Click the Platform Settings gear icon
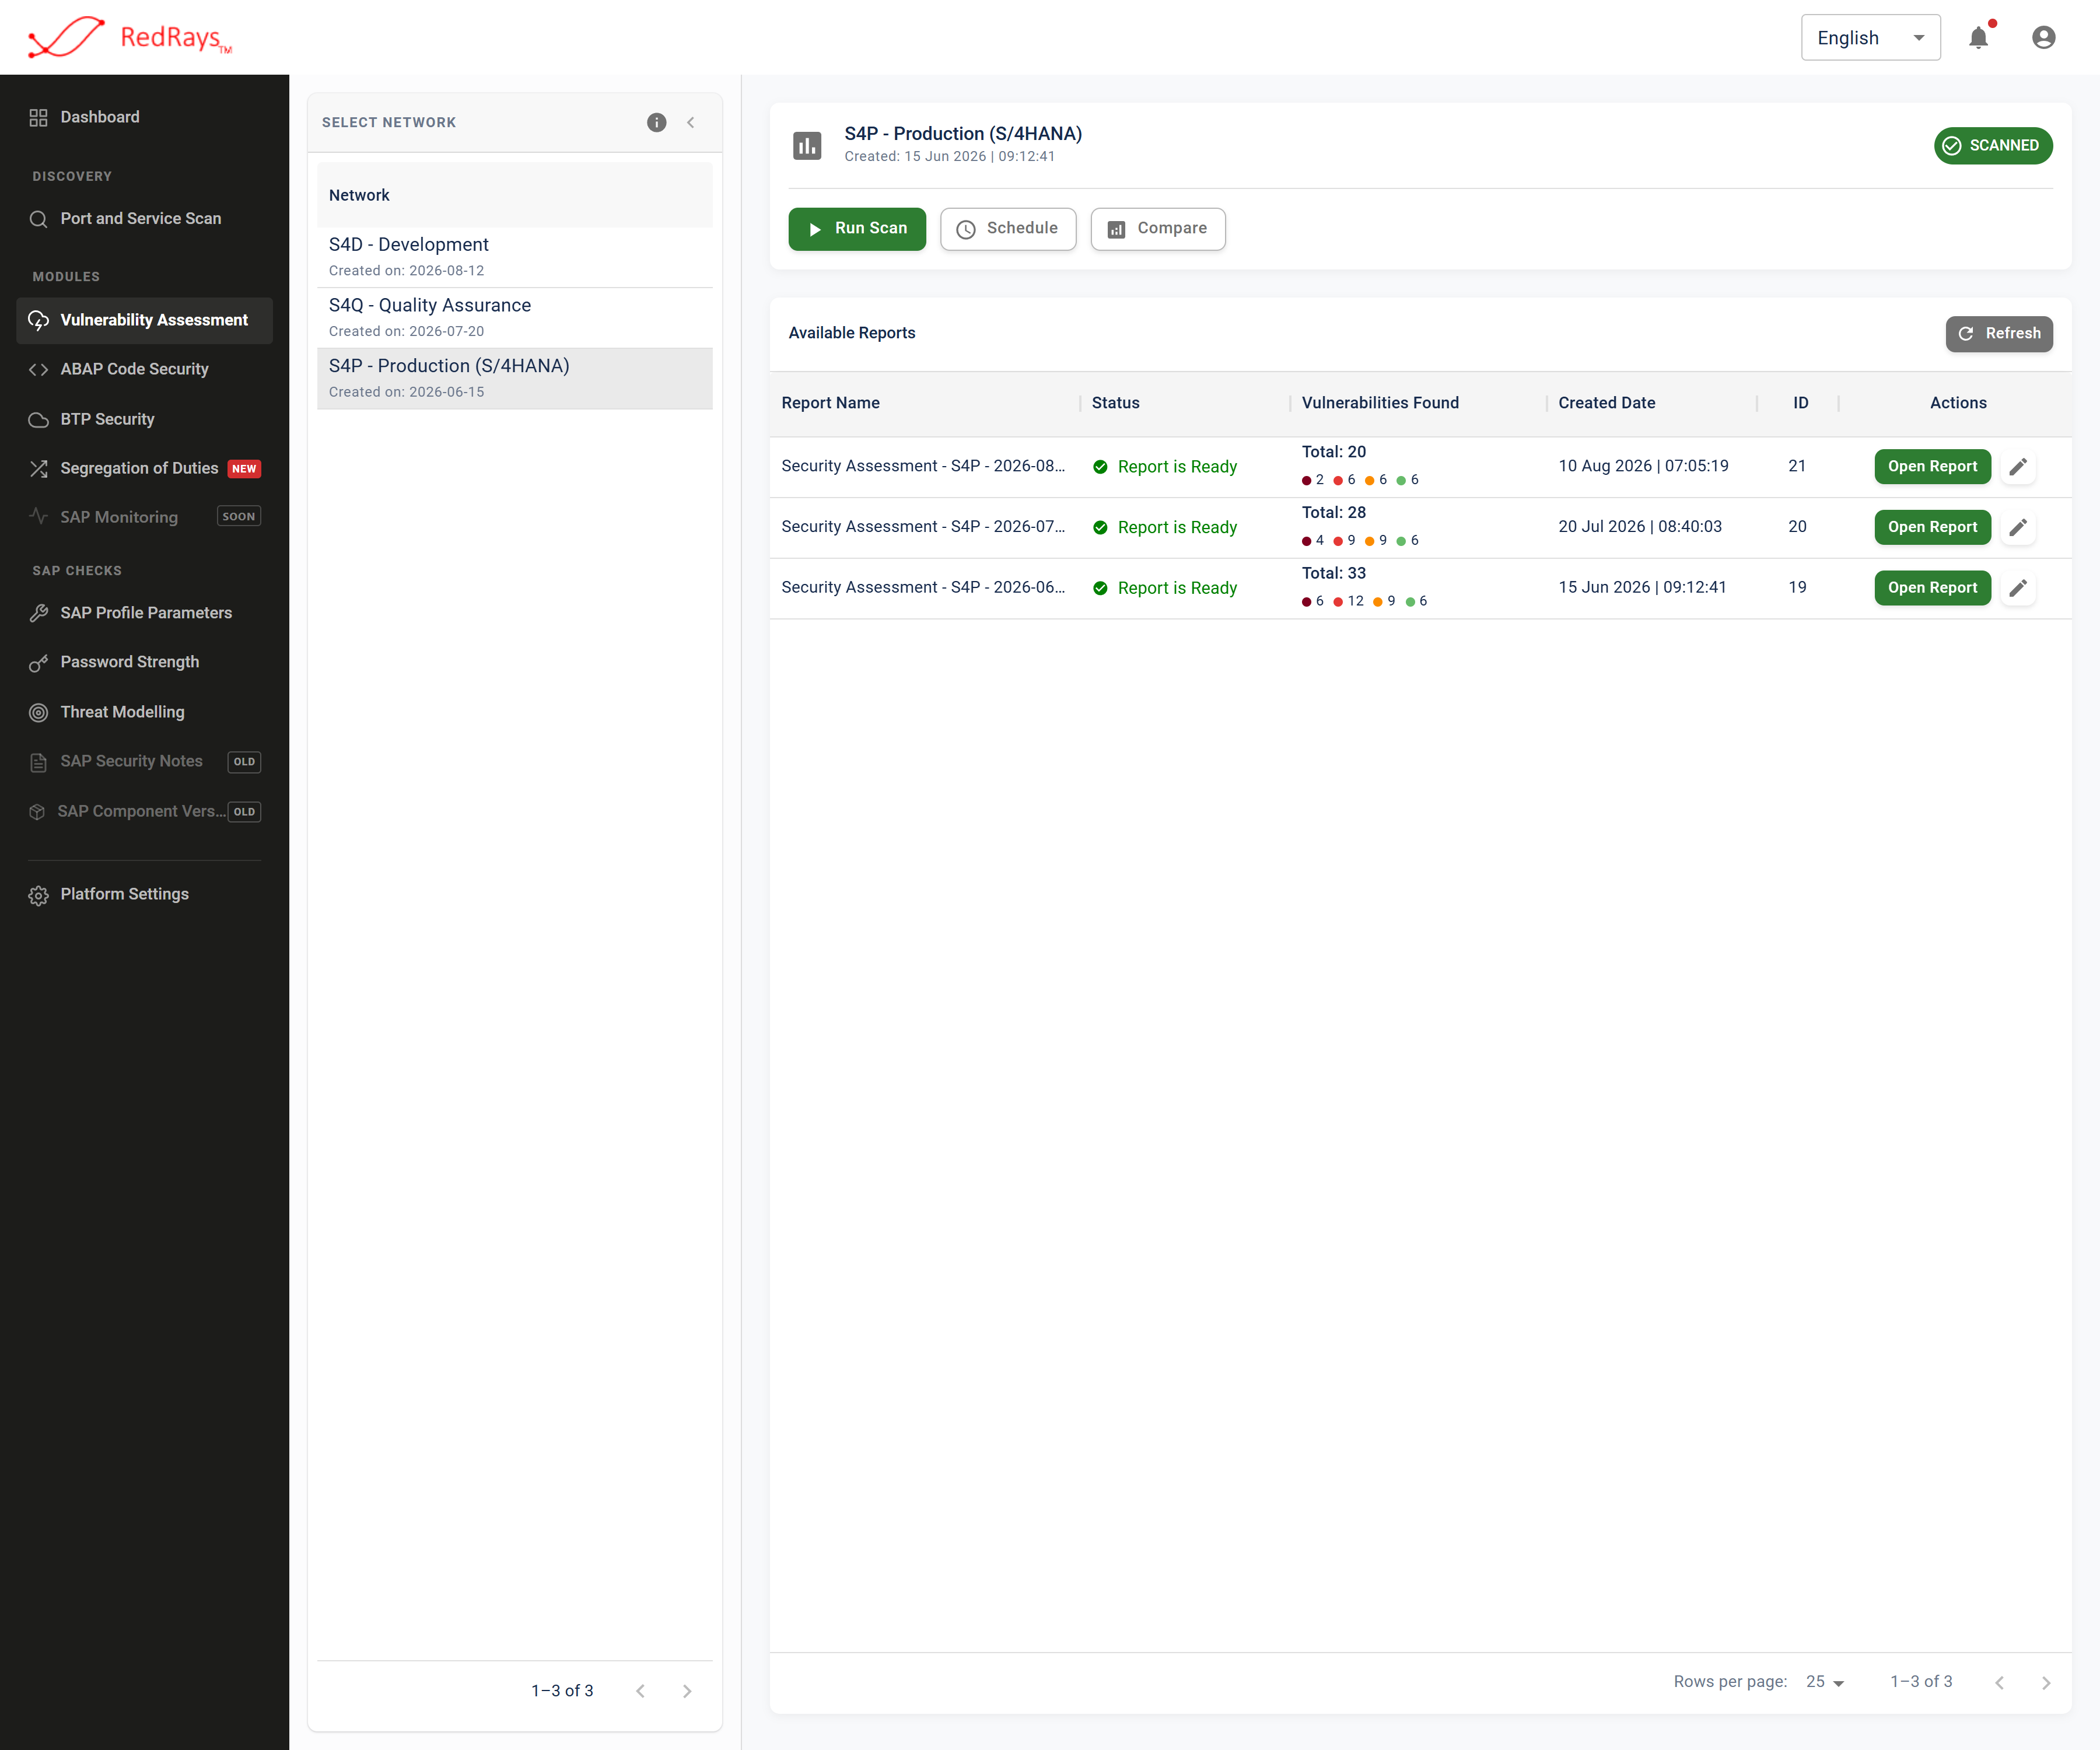This screenshot has width=2100, height=1750. click(38, 895)
